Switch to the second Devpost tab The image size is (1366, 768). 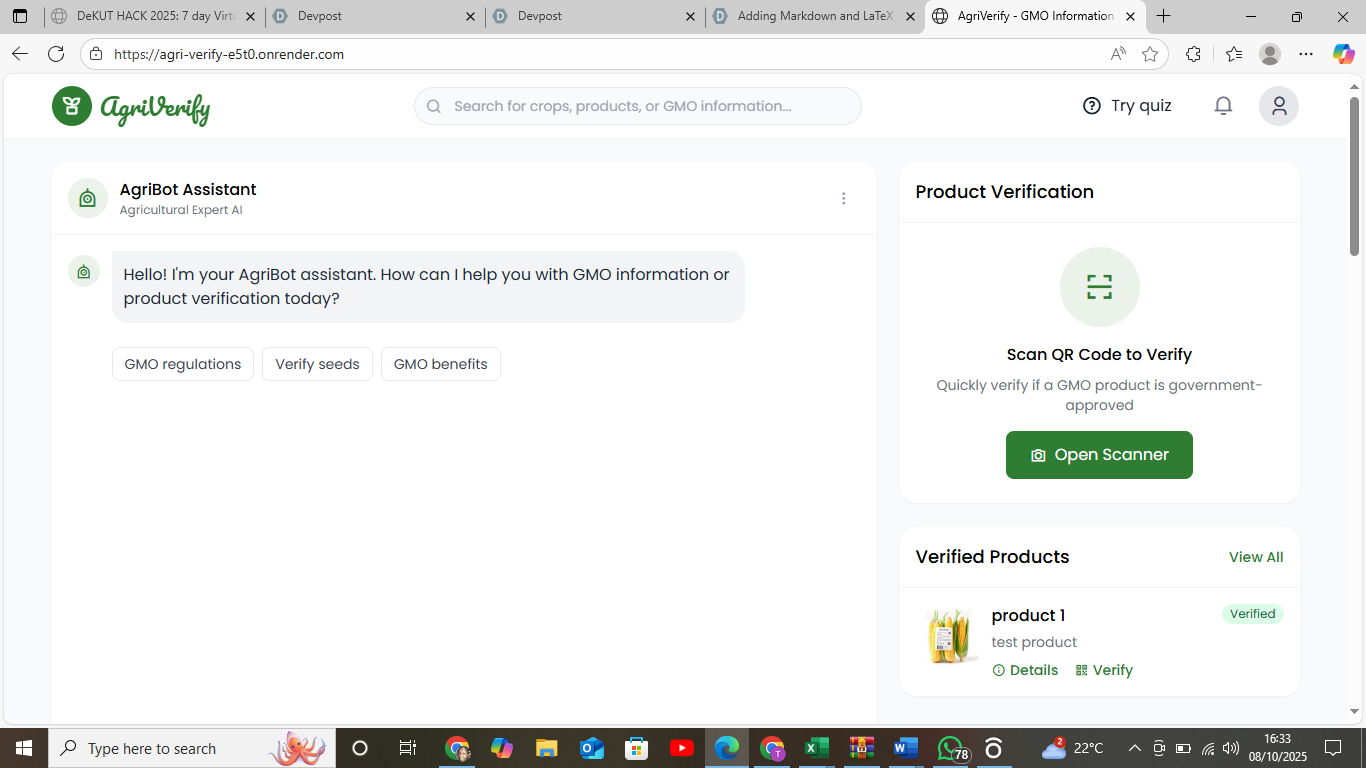pos(595,16)
